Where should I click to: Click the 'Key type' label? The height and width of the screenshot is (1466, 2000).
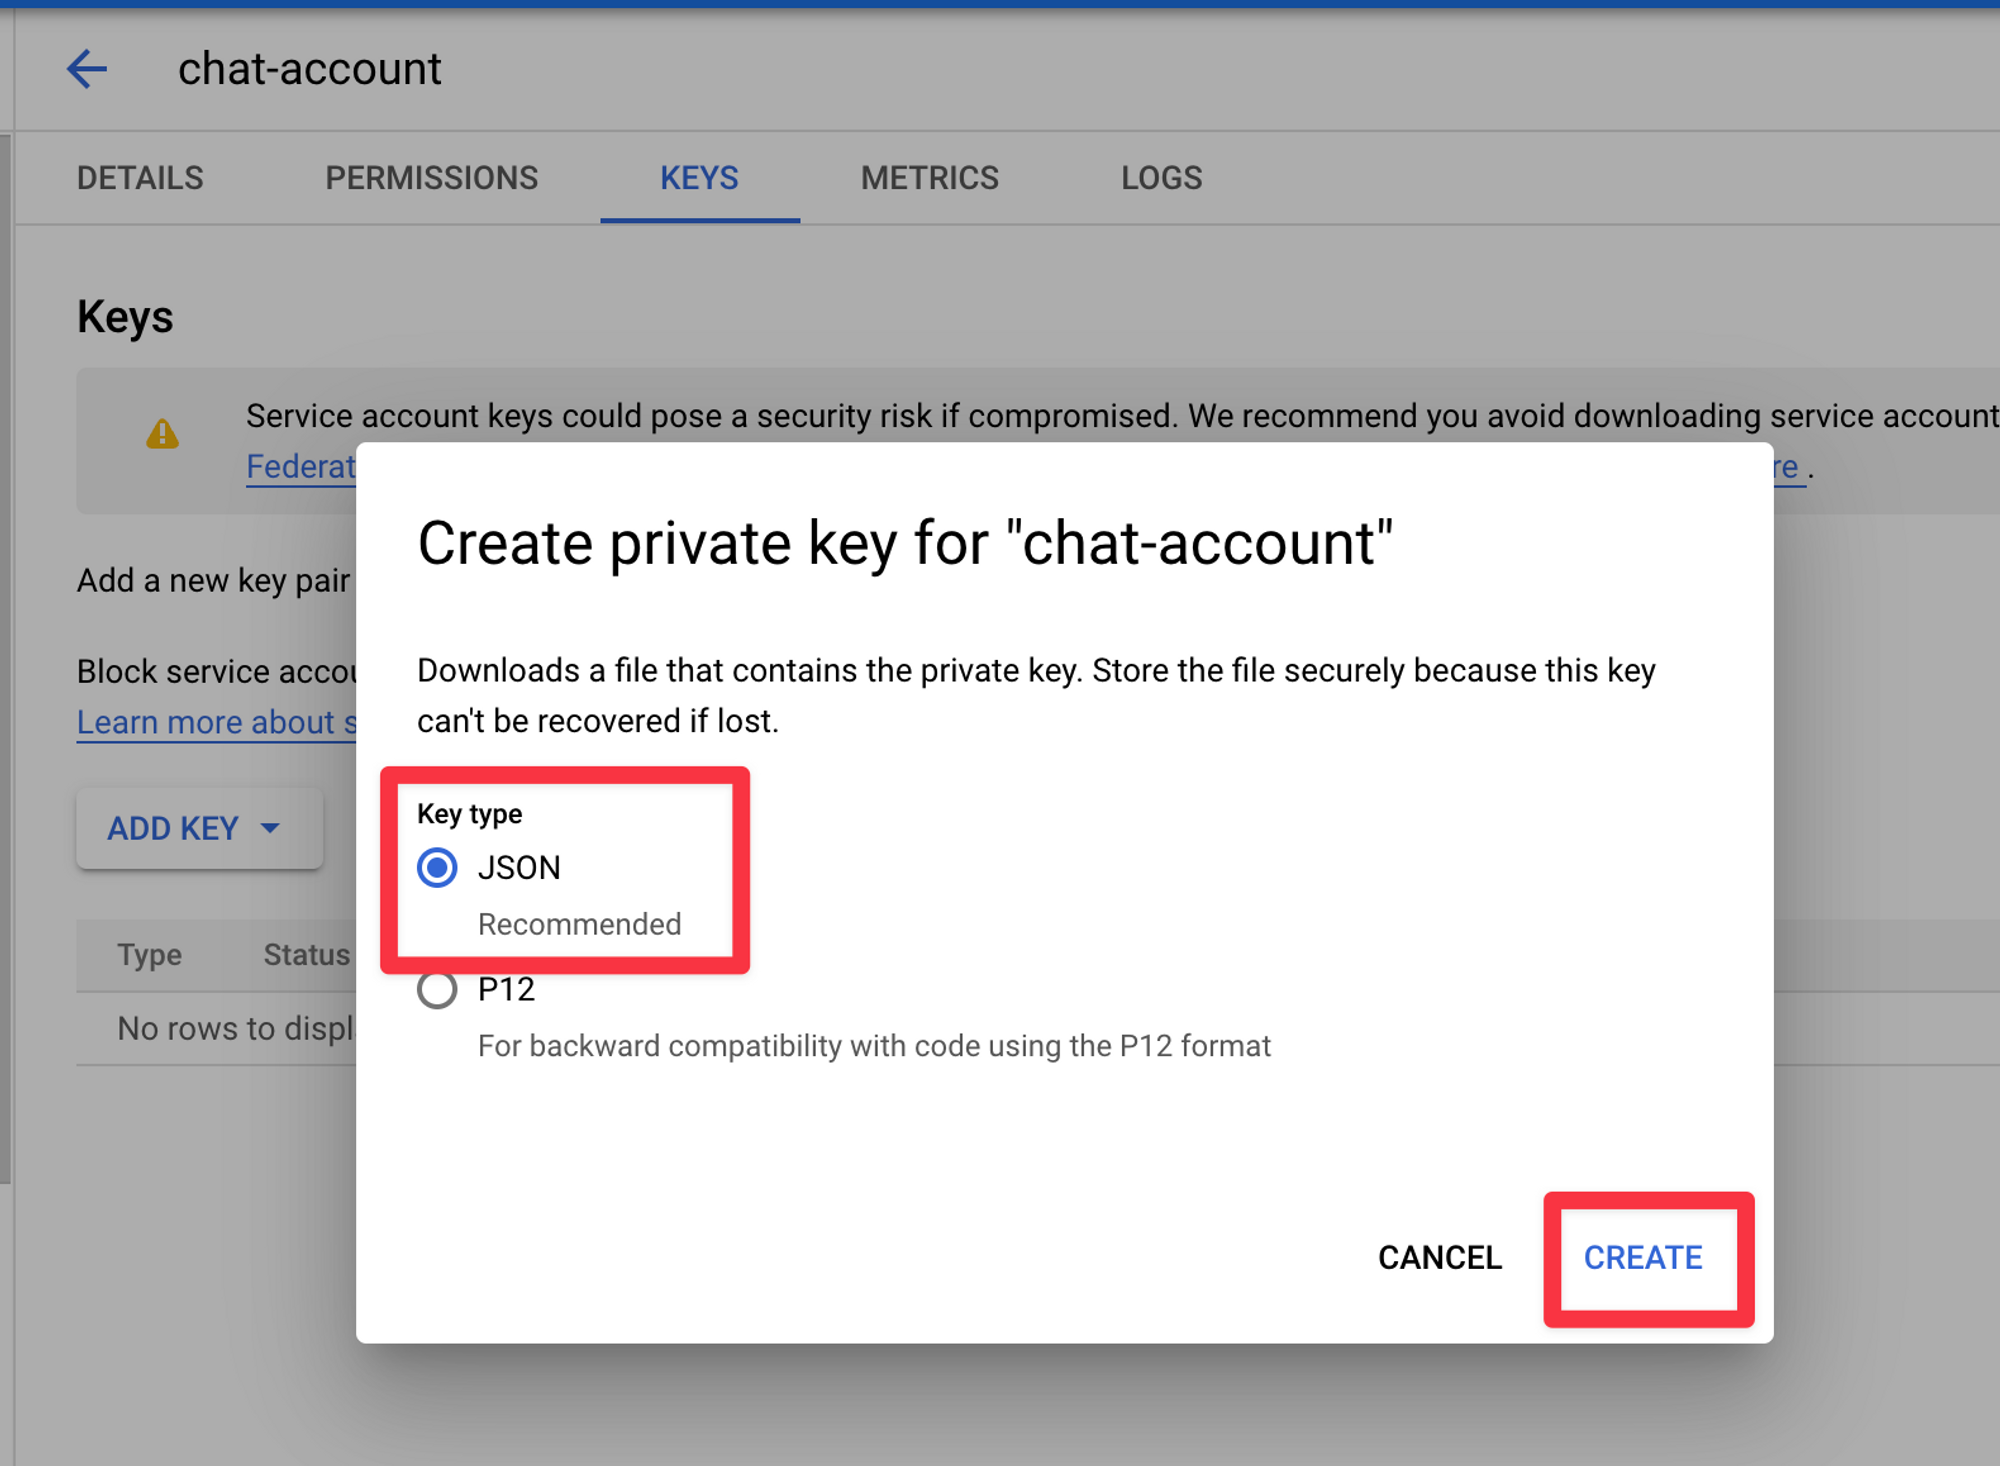point(469,814)
